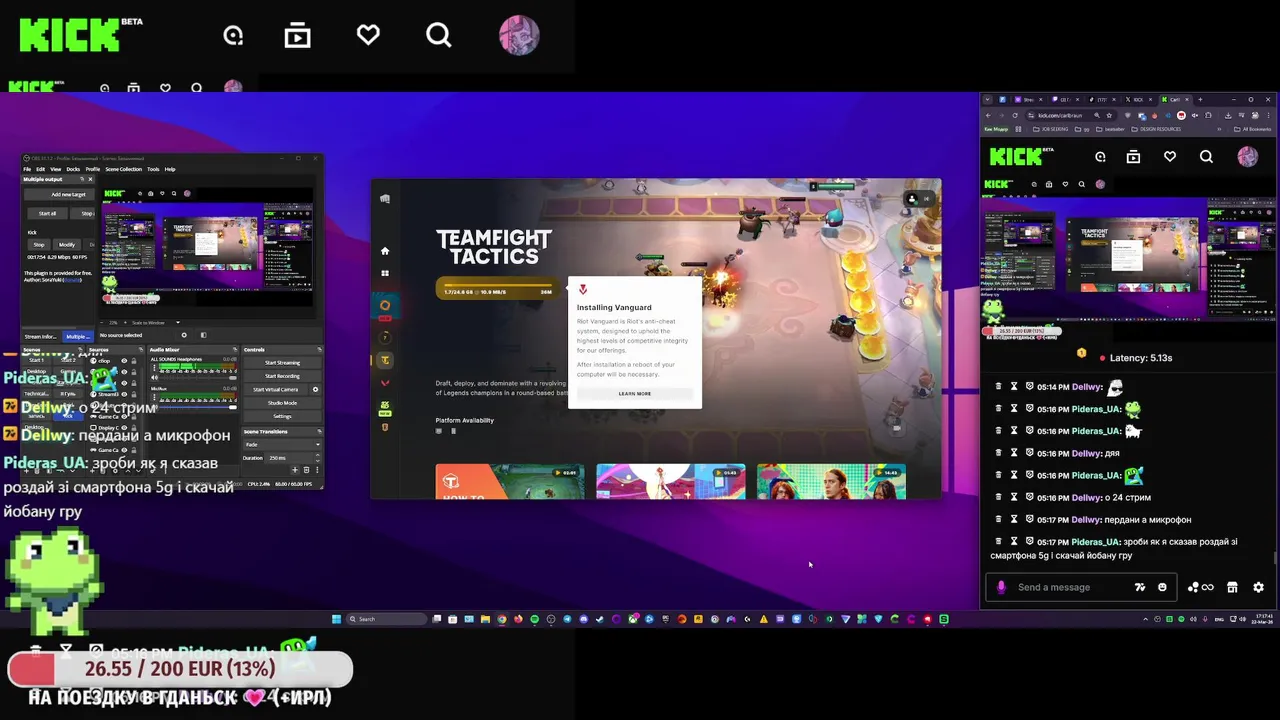Open the Docks menu in OBS
Viewport: 1280px width, 720px height.
[x=73, y=169]
